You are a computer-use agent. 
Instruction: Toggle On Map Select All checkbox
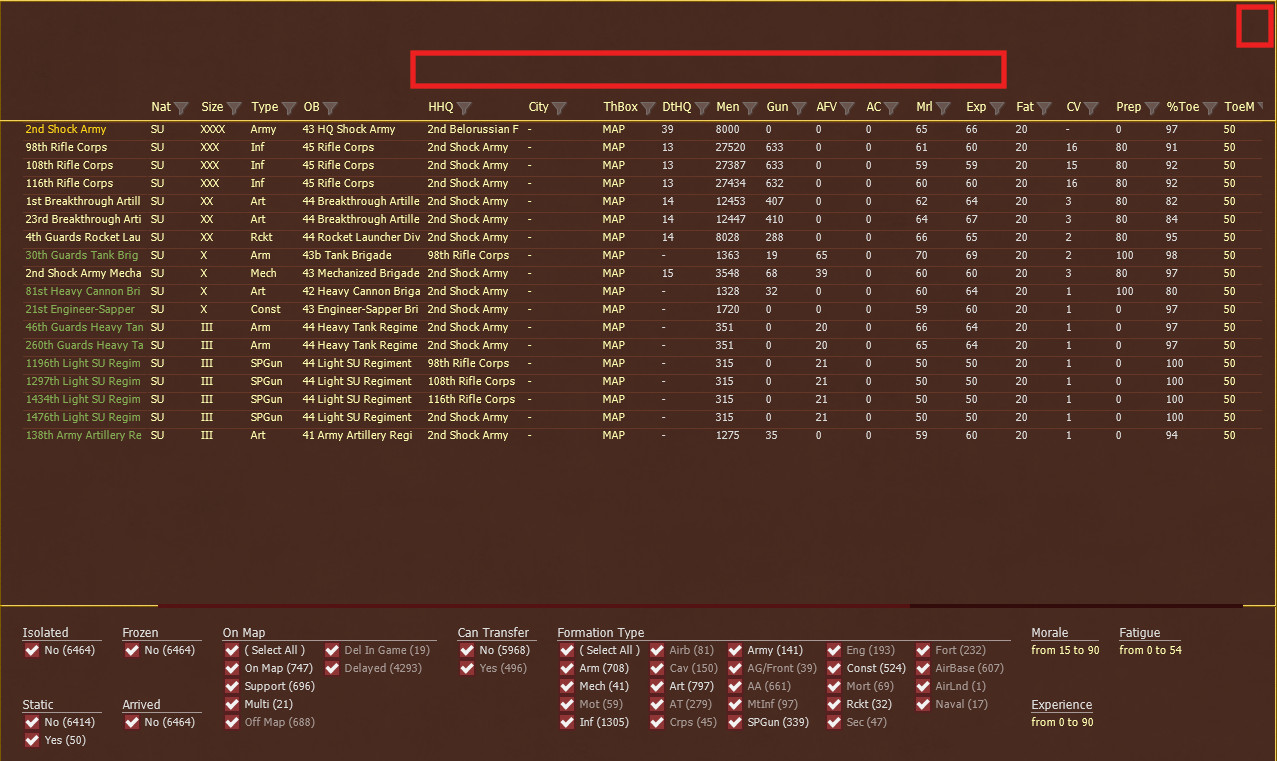[232, 650]
